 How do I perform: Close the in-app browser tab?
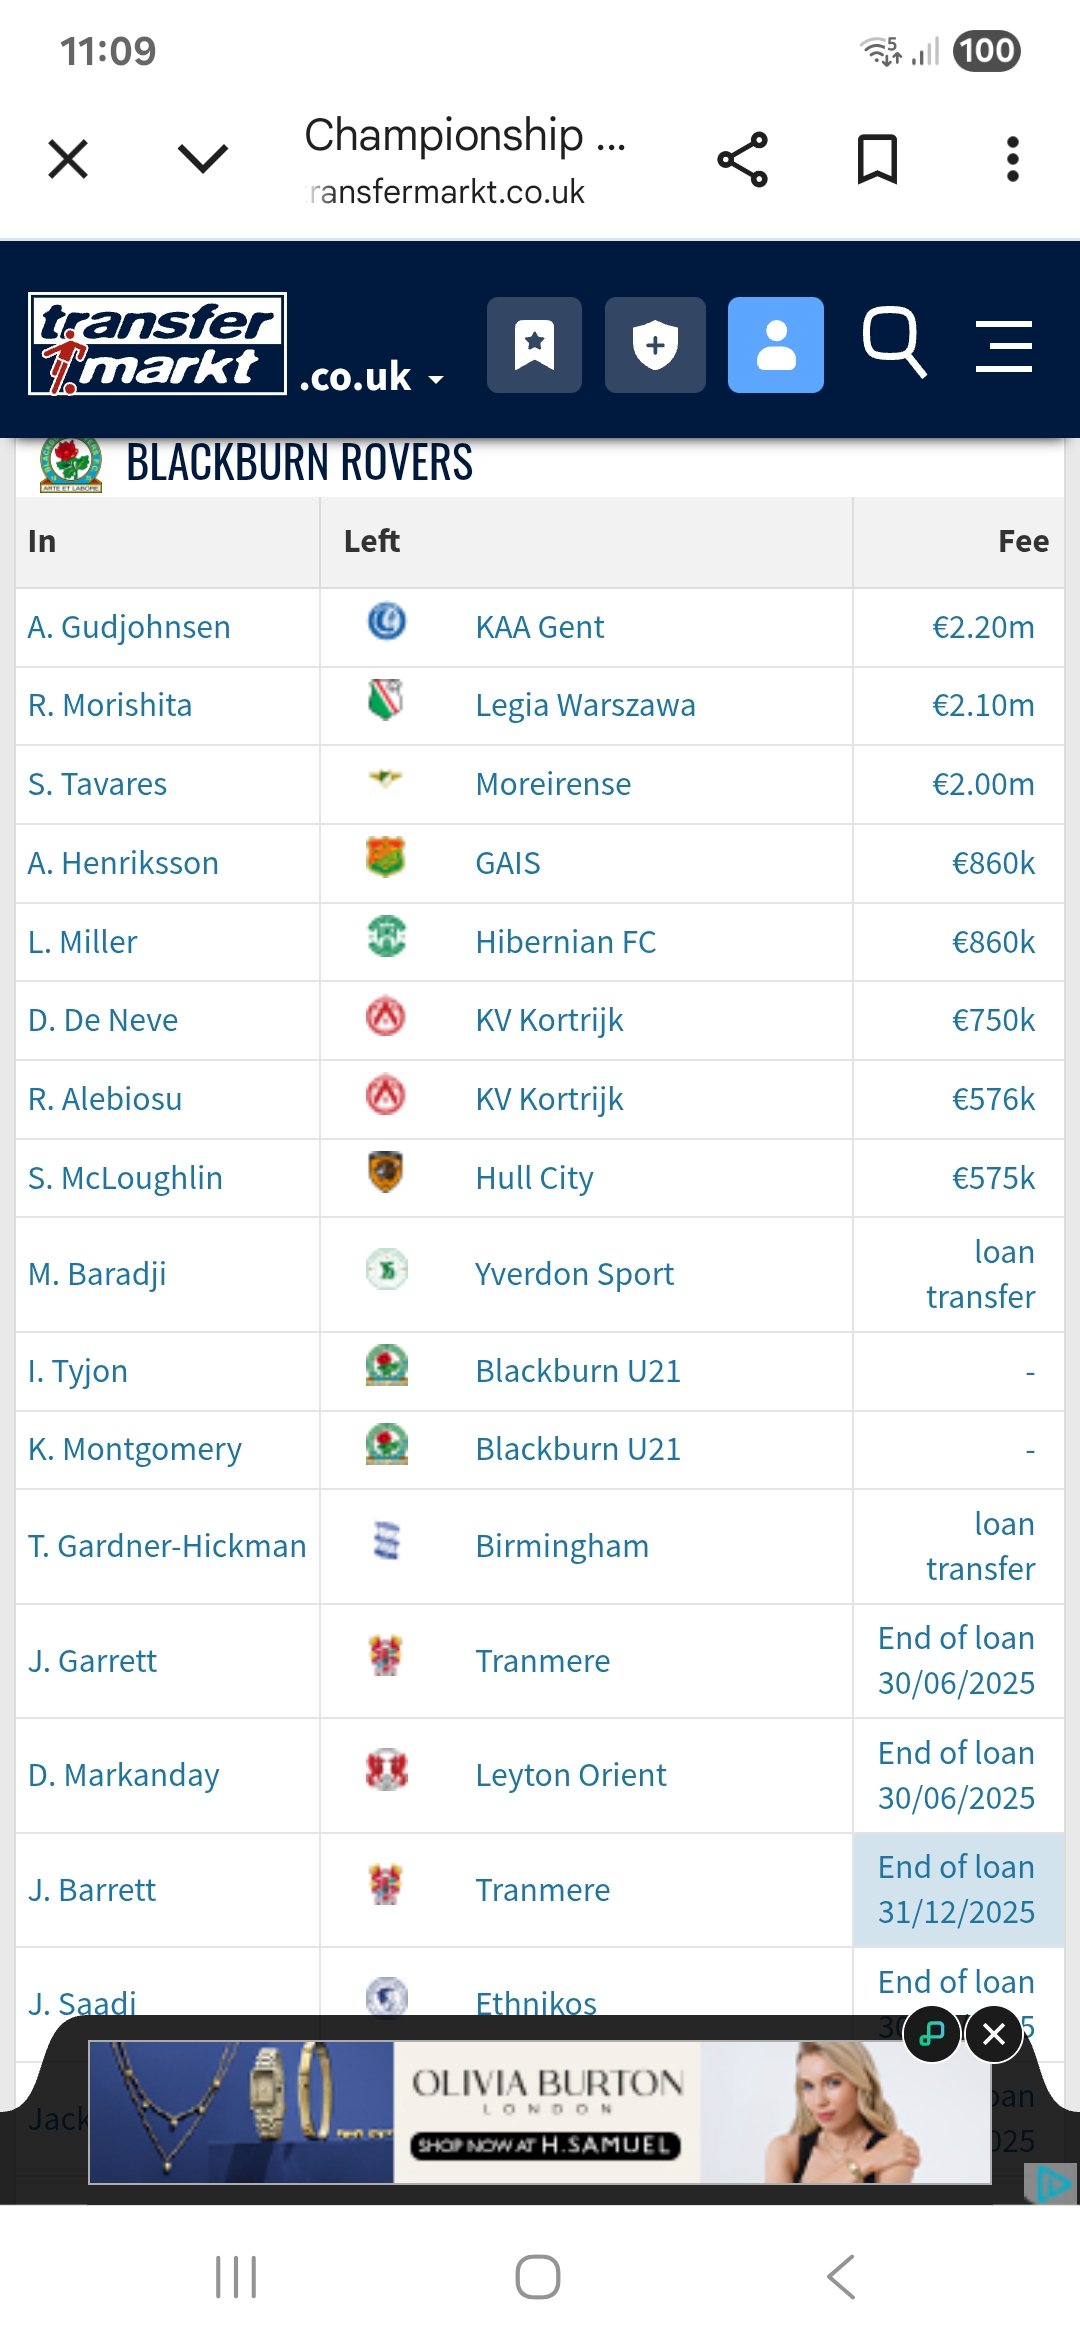click(68, 159)
